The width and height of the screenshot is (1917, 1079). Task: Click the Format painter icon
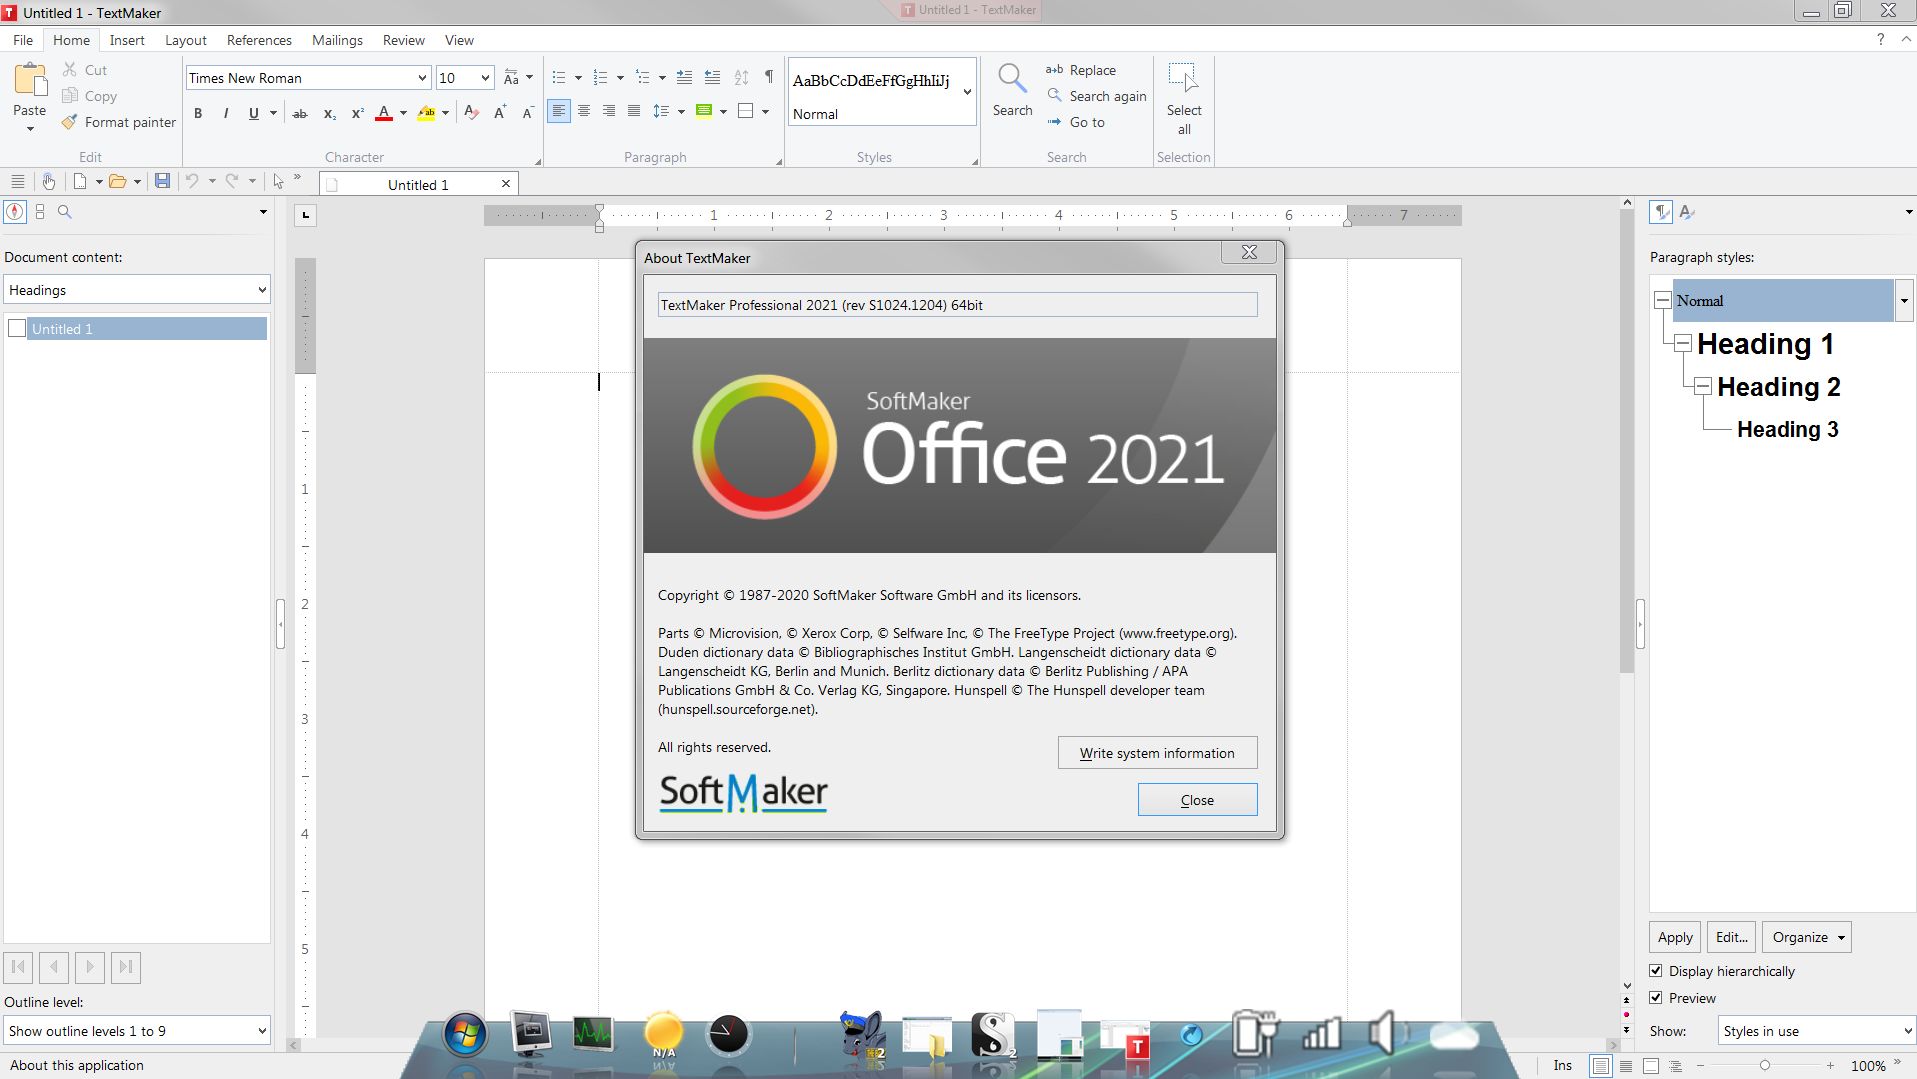[69, 122]
